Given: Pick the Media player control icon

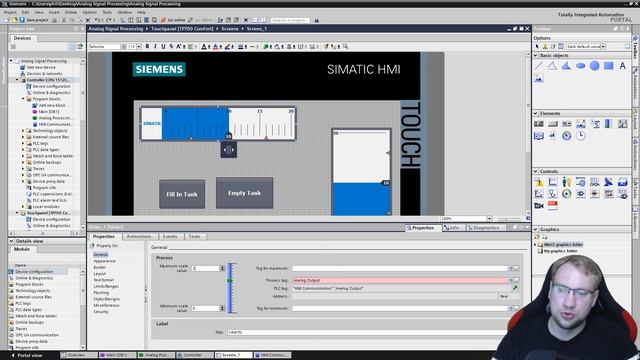Looking at the screenshot, I should tap(567, 194).
